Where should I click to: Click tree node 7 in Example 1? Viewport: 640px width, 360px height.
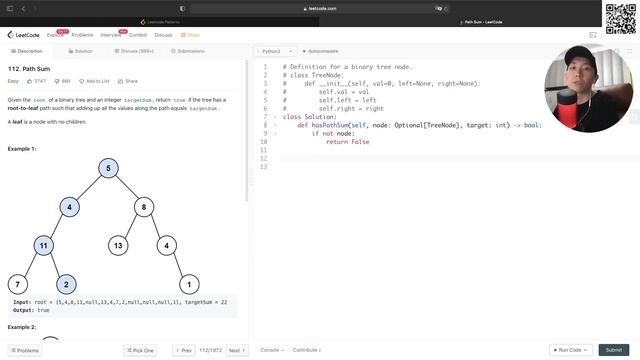coord(18,284)
